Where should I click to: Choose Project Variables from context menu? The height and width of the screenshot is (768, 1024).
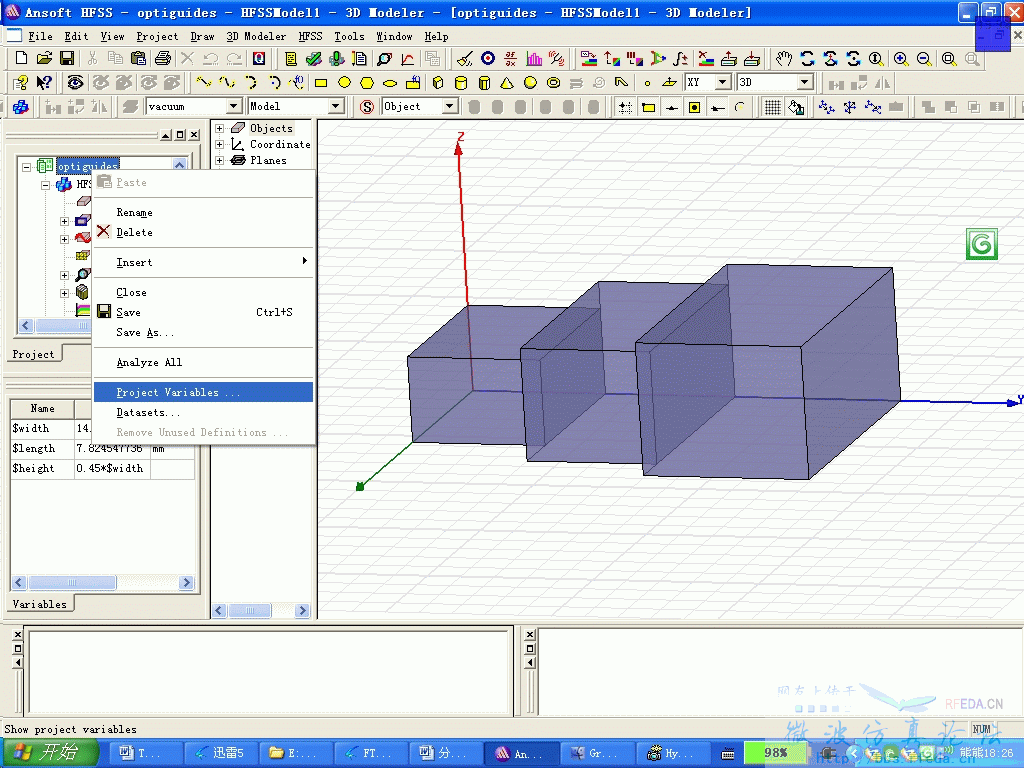coord(204,392)
